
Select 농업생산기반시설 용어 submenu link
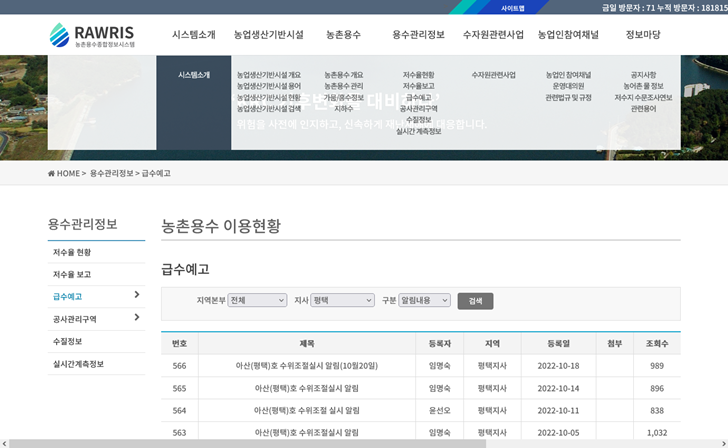pyautogui.click(x=269, y=86)
